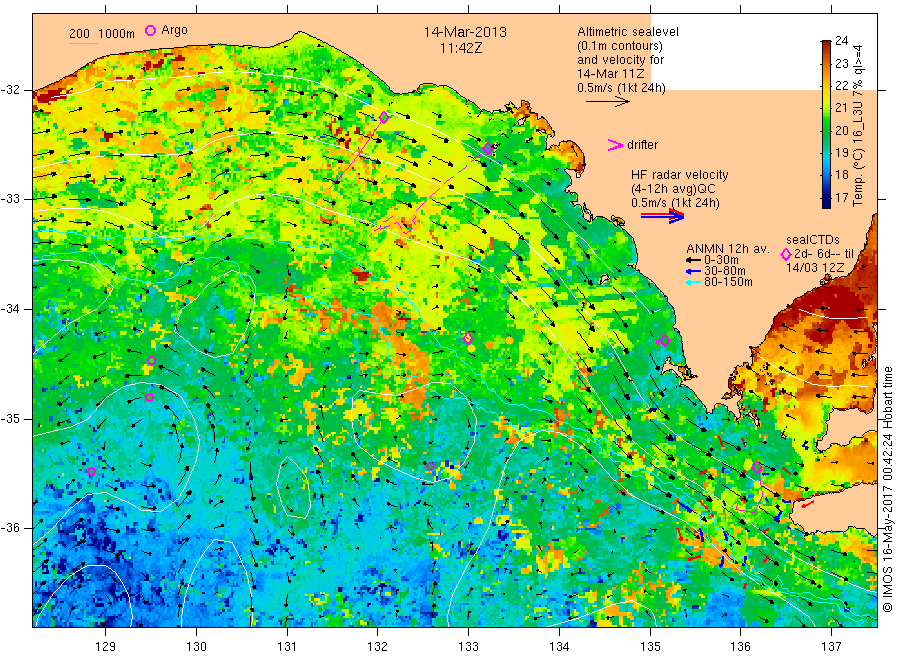Click the longitude label 135
The width and height of the screenshot is (900, 660).
[650, 647]
